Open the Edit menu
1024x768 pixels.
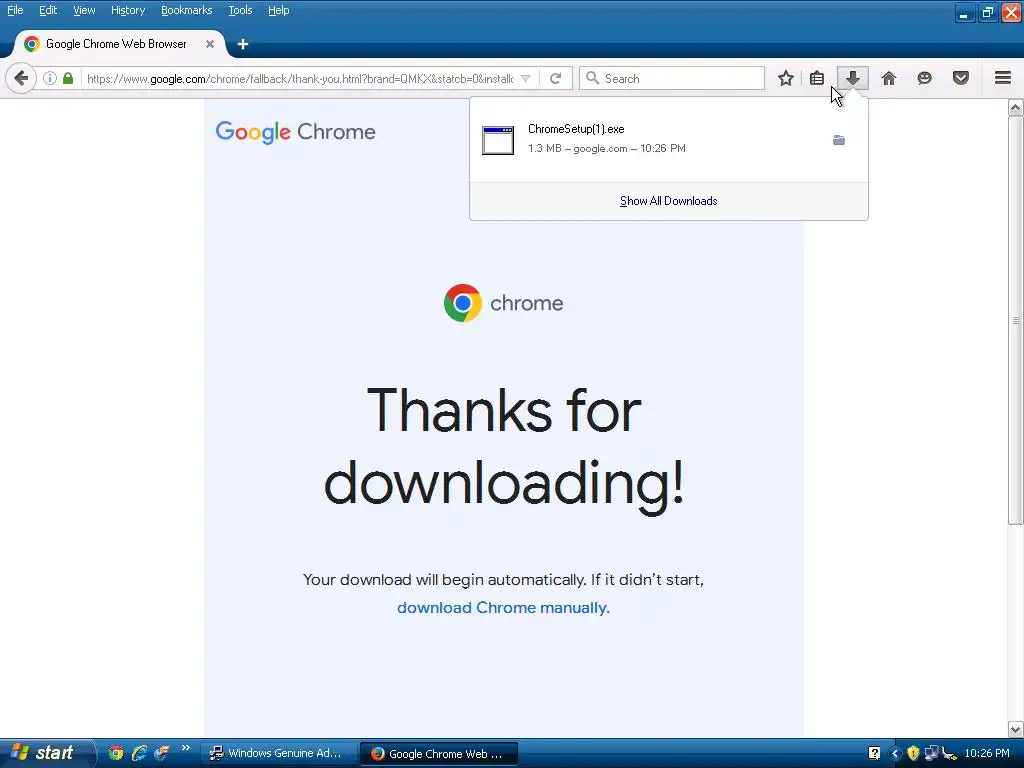(x=48, y=10)
